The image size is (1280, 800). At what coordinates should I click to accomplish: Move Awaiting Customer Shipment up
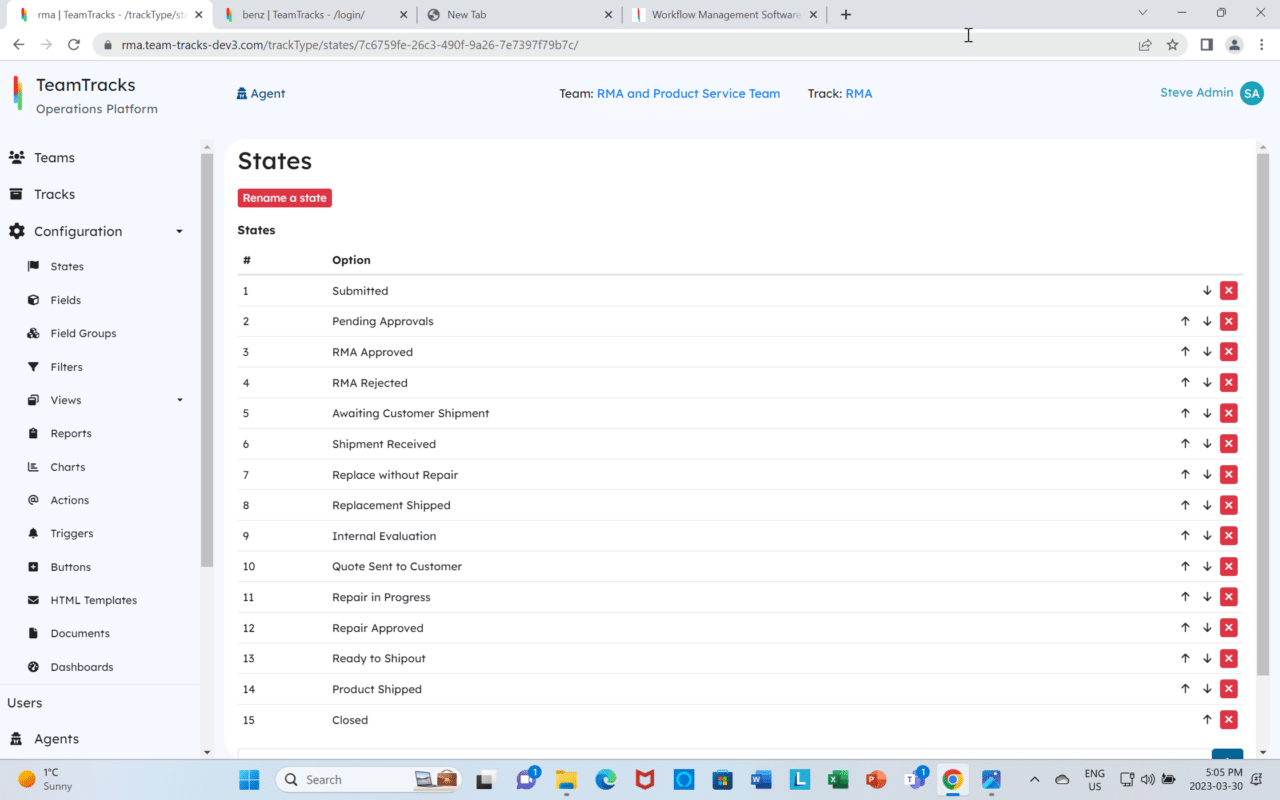pos(1185,413)
